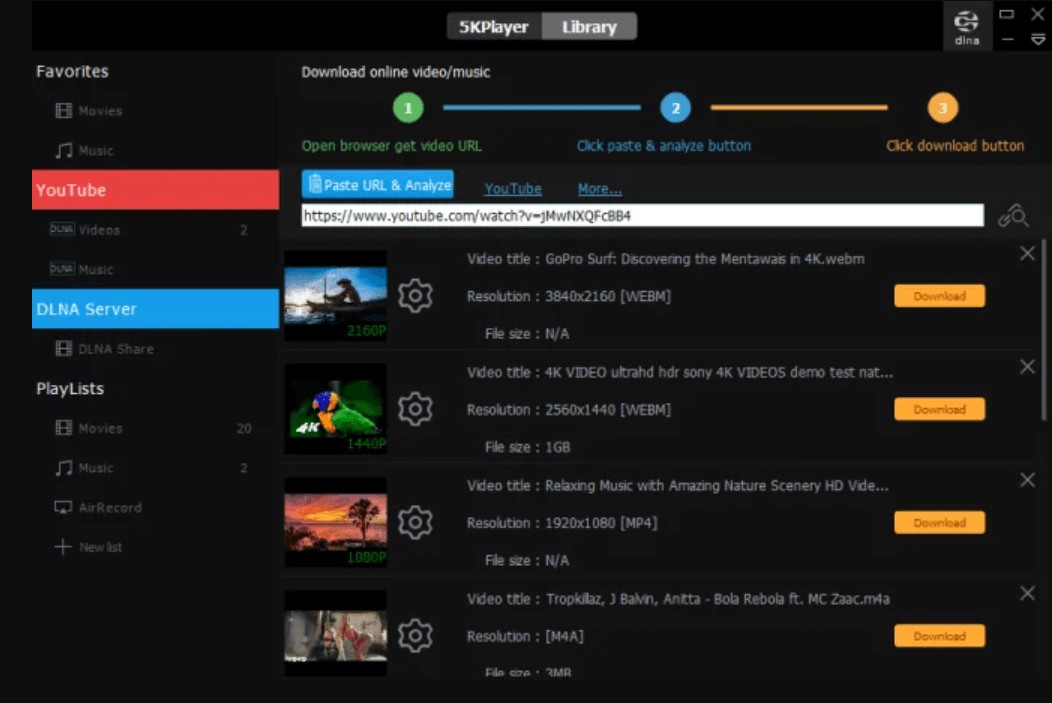The width and height of the screenshot is (1052, 703).
Task: Remove the 4K VIDEO ultrahd entry
Action: (1027, 366)
